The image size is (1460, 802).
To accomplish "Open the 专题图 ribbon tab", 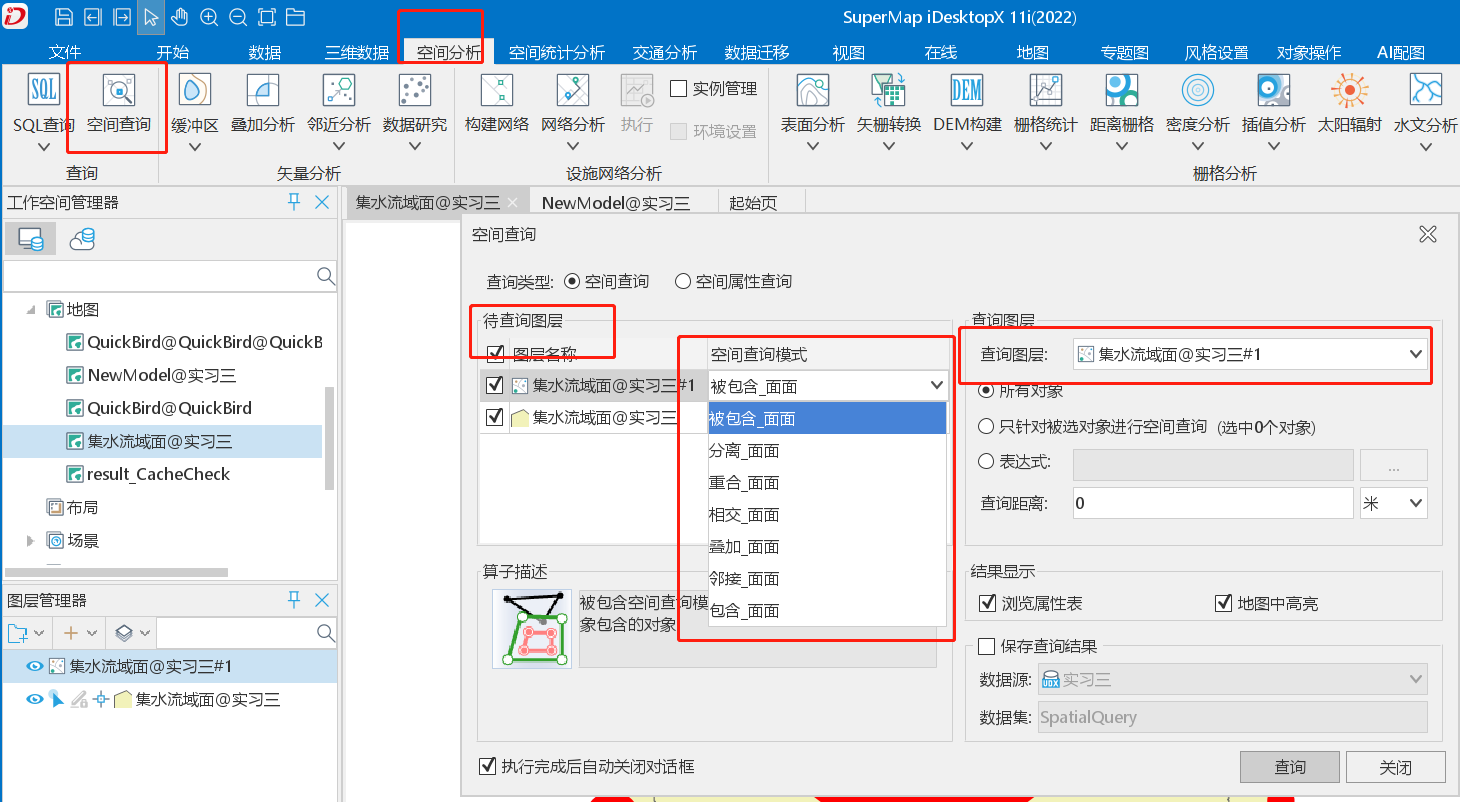I will pos(1124,52).
